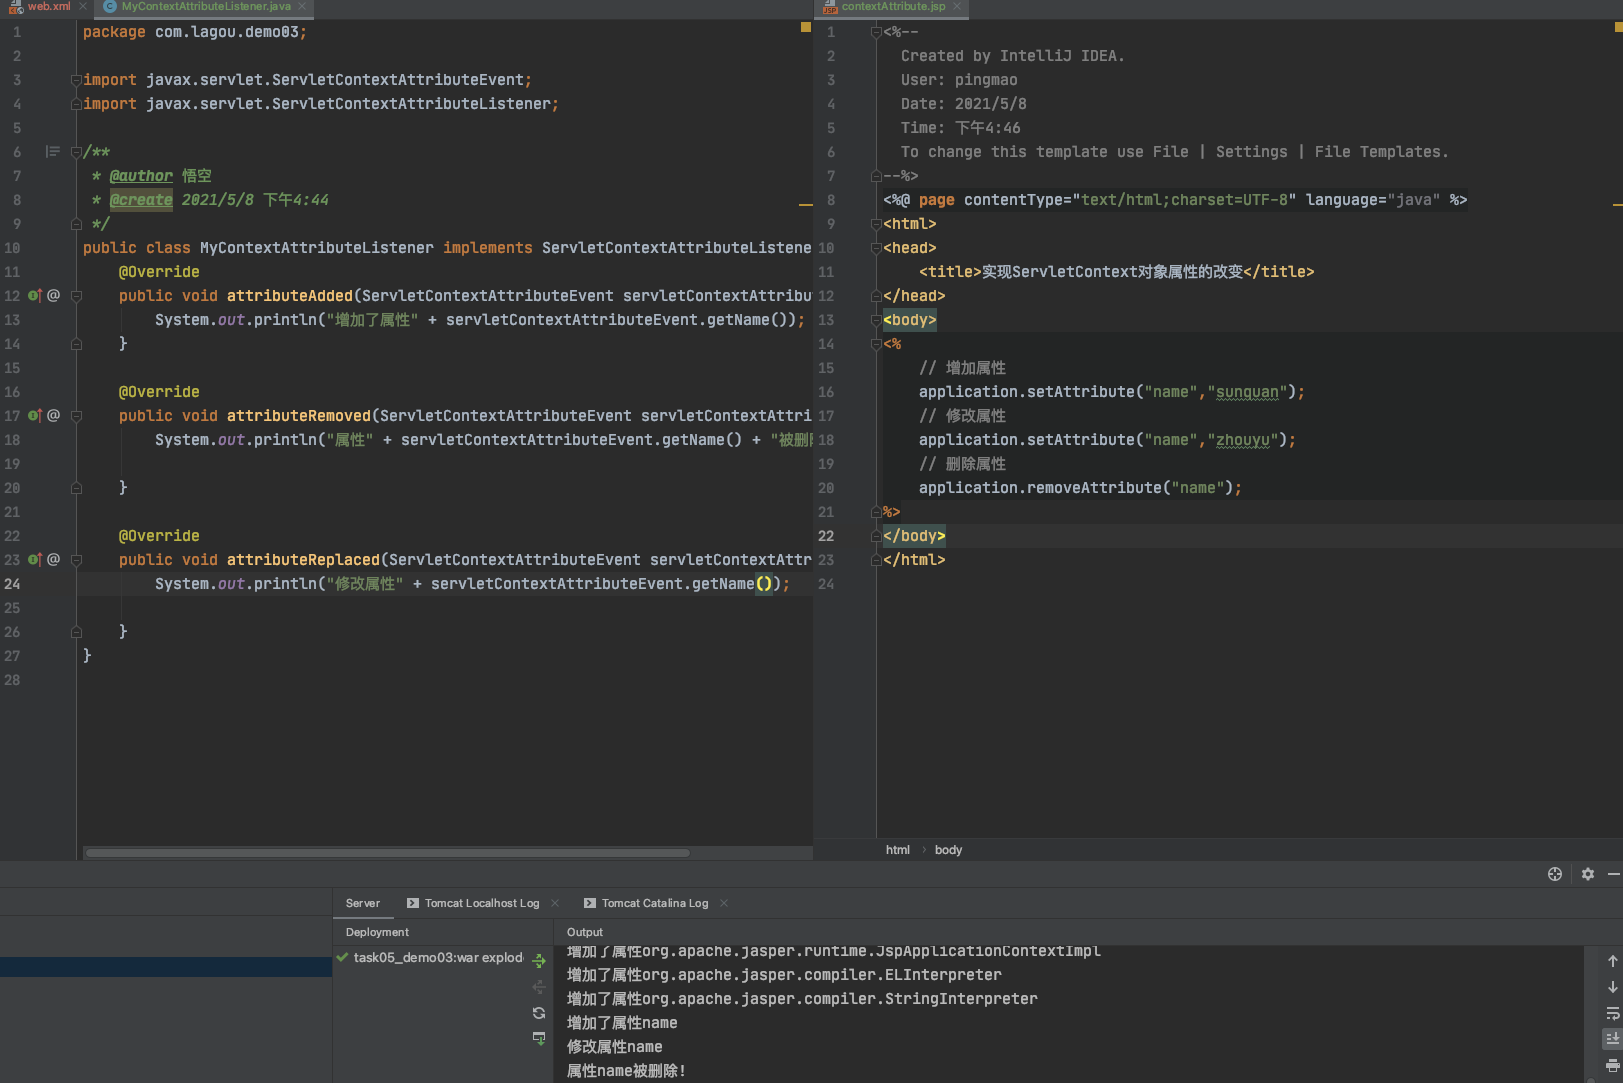Click the yellow warning marker above the JSP editor scrollbar

(1618, 27)
